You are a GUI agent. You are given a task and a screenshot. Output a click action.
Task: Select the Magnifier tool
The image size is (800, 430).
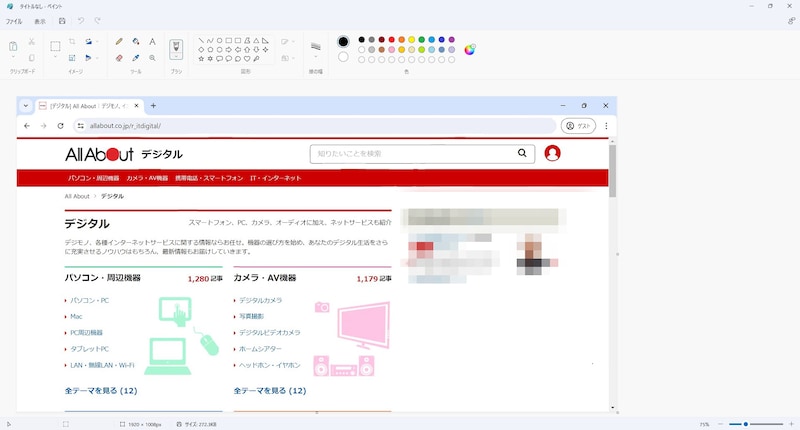tap(152, 58)
